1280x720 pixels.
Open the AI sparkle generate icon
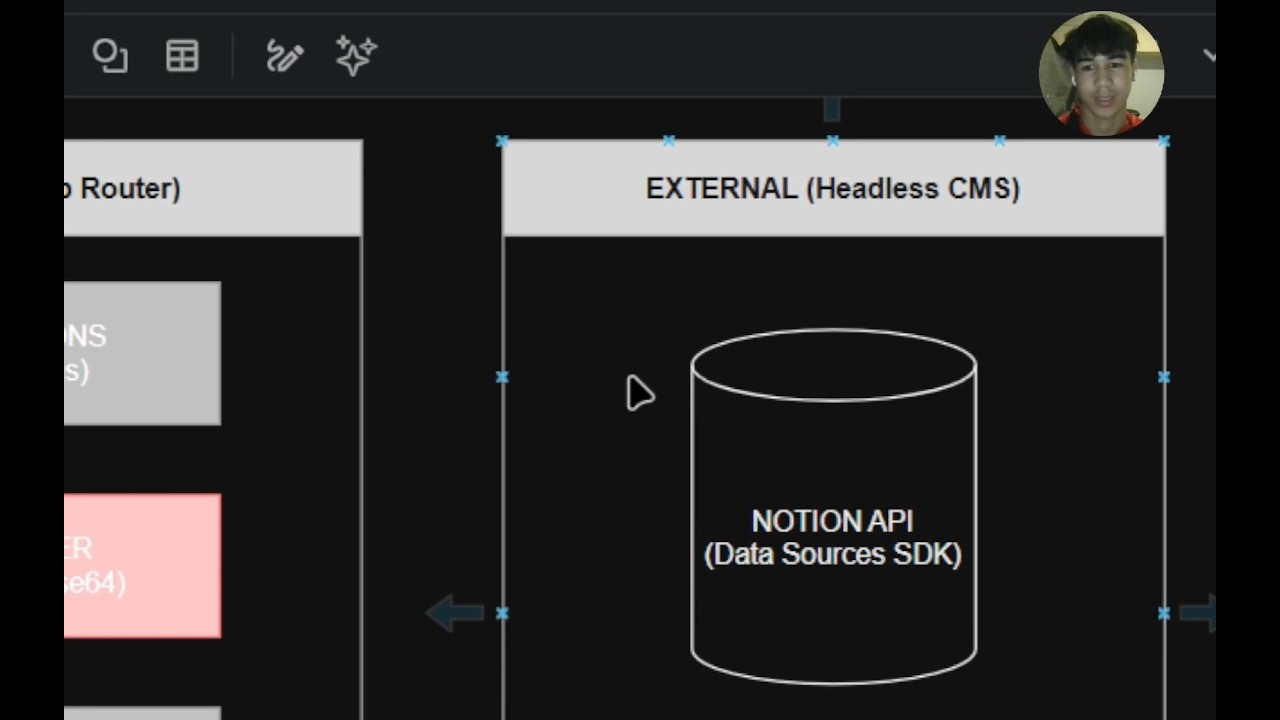(356, 56)
